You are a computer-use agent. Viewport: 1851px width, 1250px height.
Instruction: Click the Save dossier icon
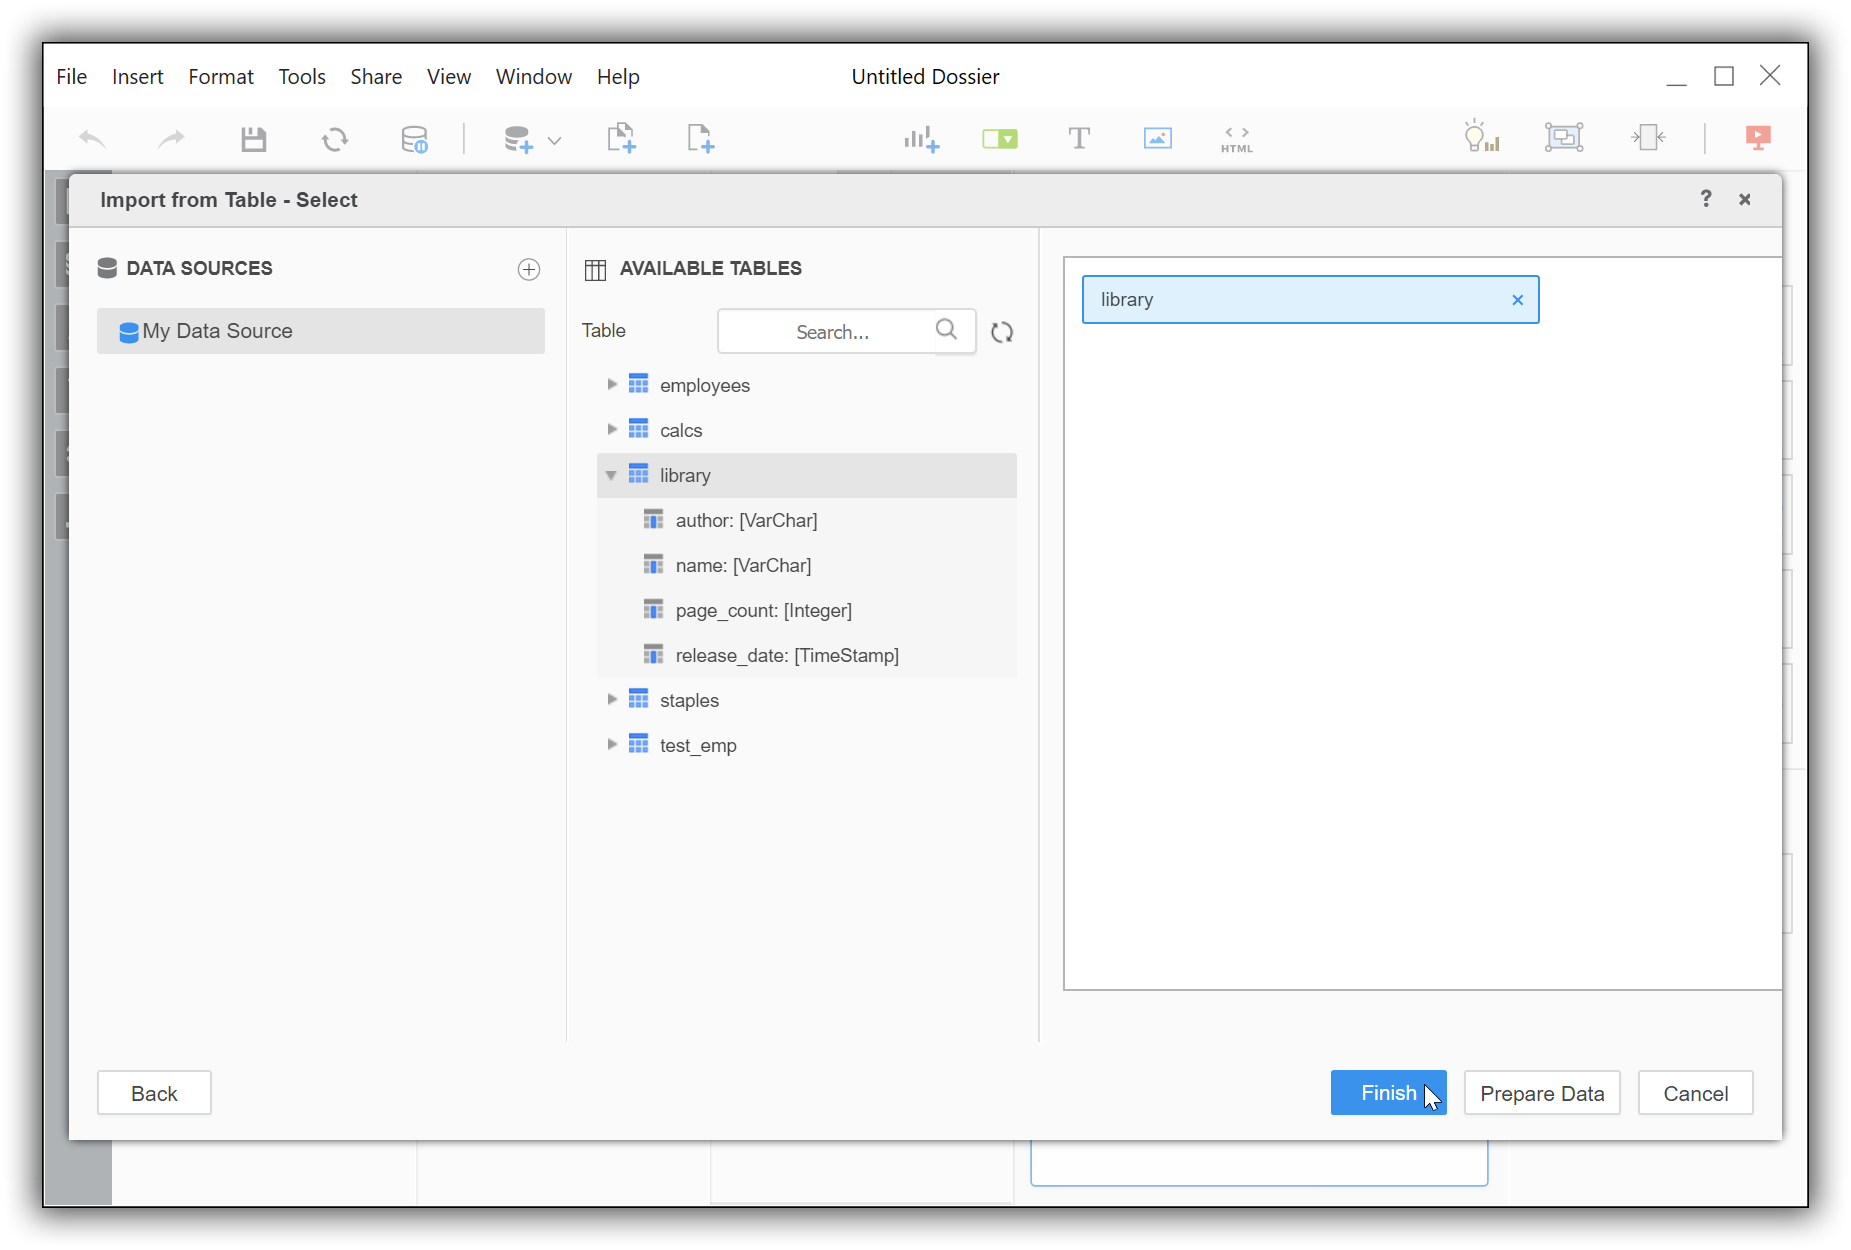click(253, 138)
